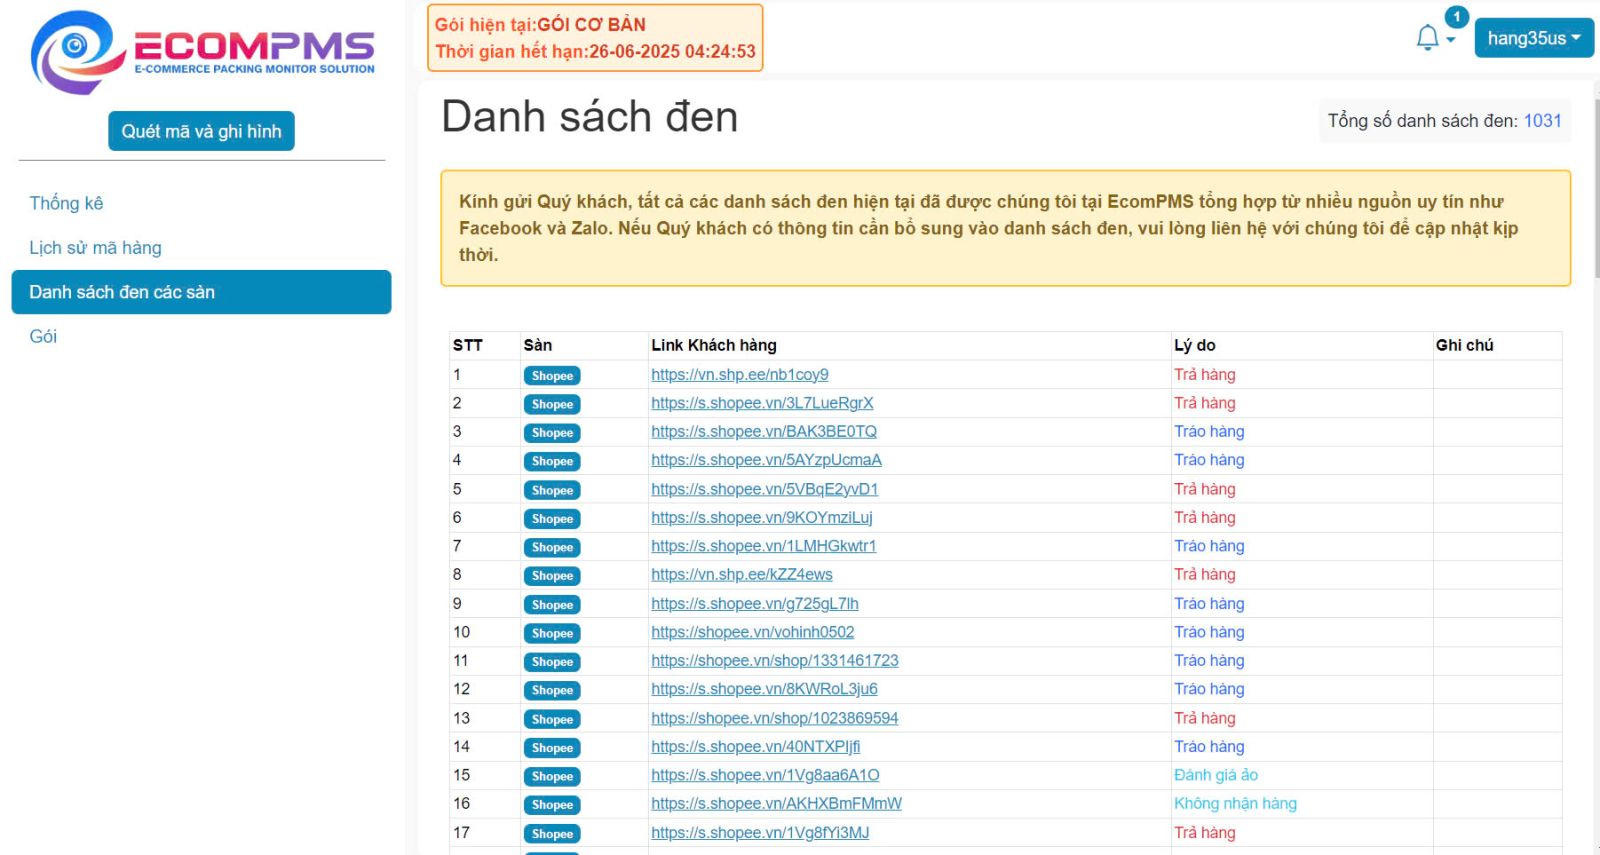Click the Danh sách đen page heading
The image size is (1600, 855).
coord(590,117)
